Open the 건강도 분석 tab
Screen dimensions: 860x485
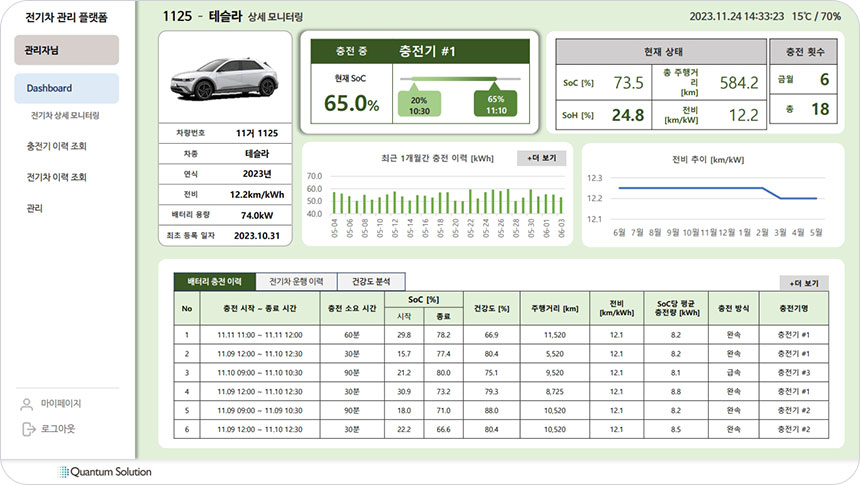point(372,282)
